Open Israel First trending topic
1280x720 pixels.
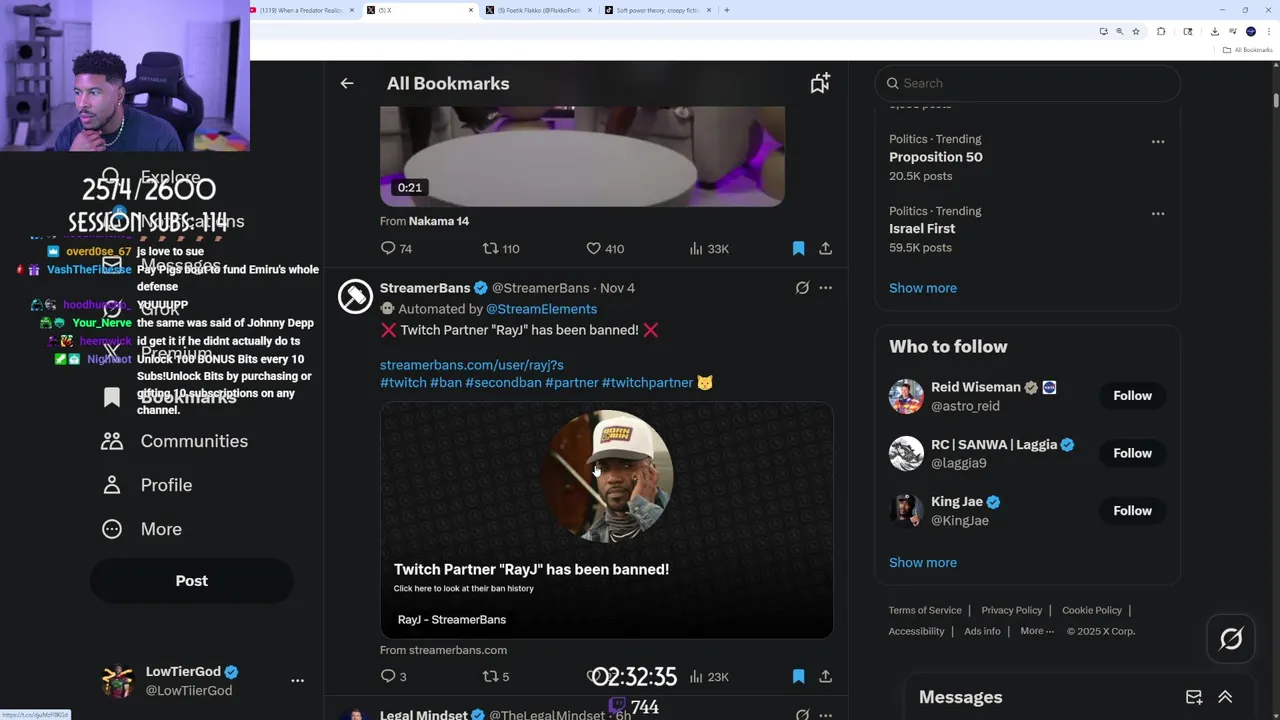tap(922, 229)
